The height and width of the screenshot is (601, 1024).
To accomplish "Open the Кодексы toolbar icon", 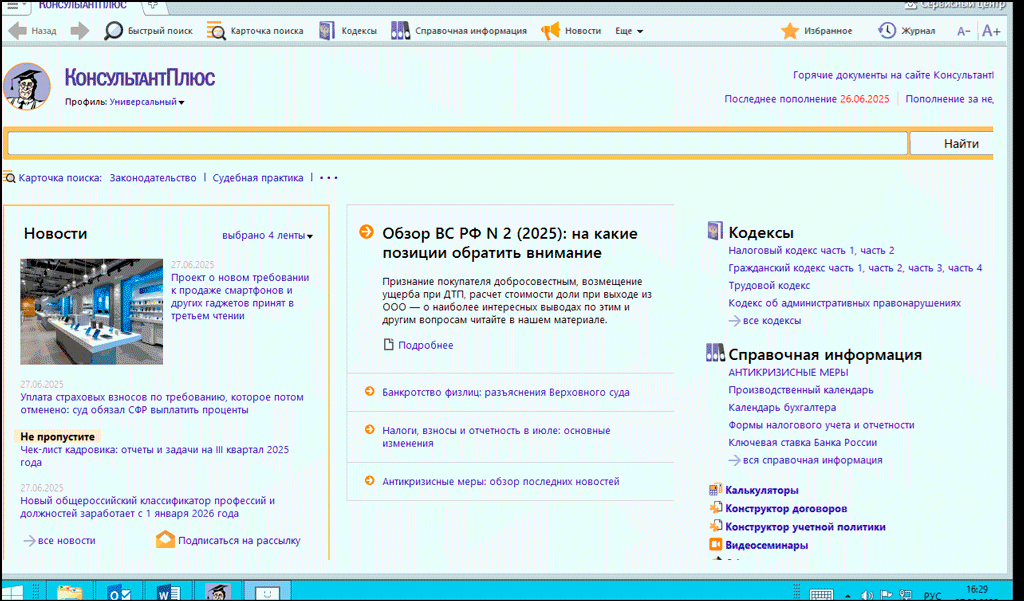I will [327, 31].
